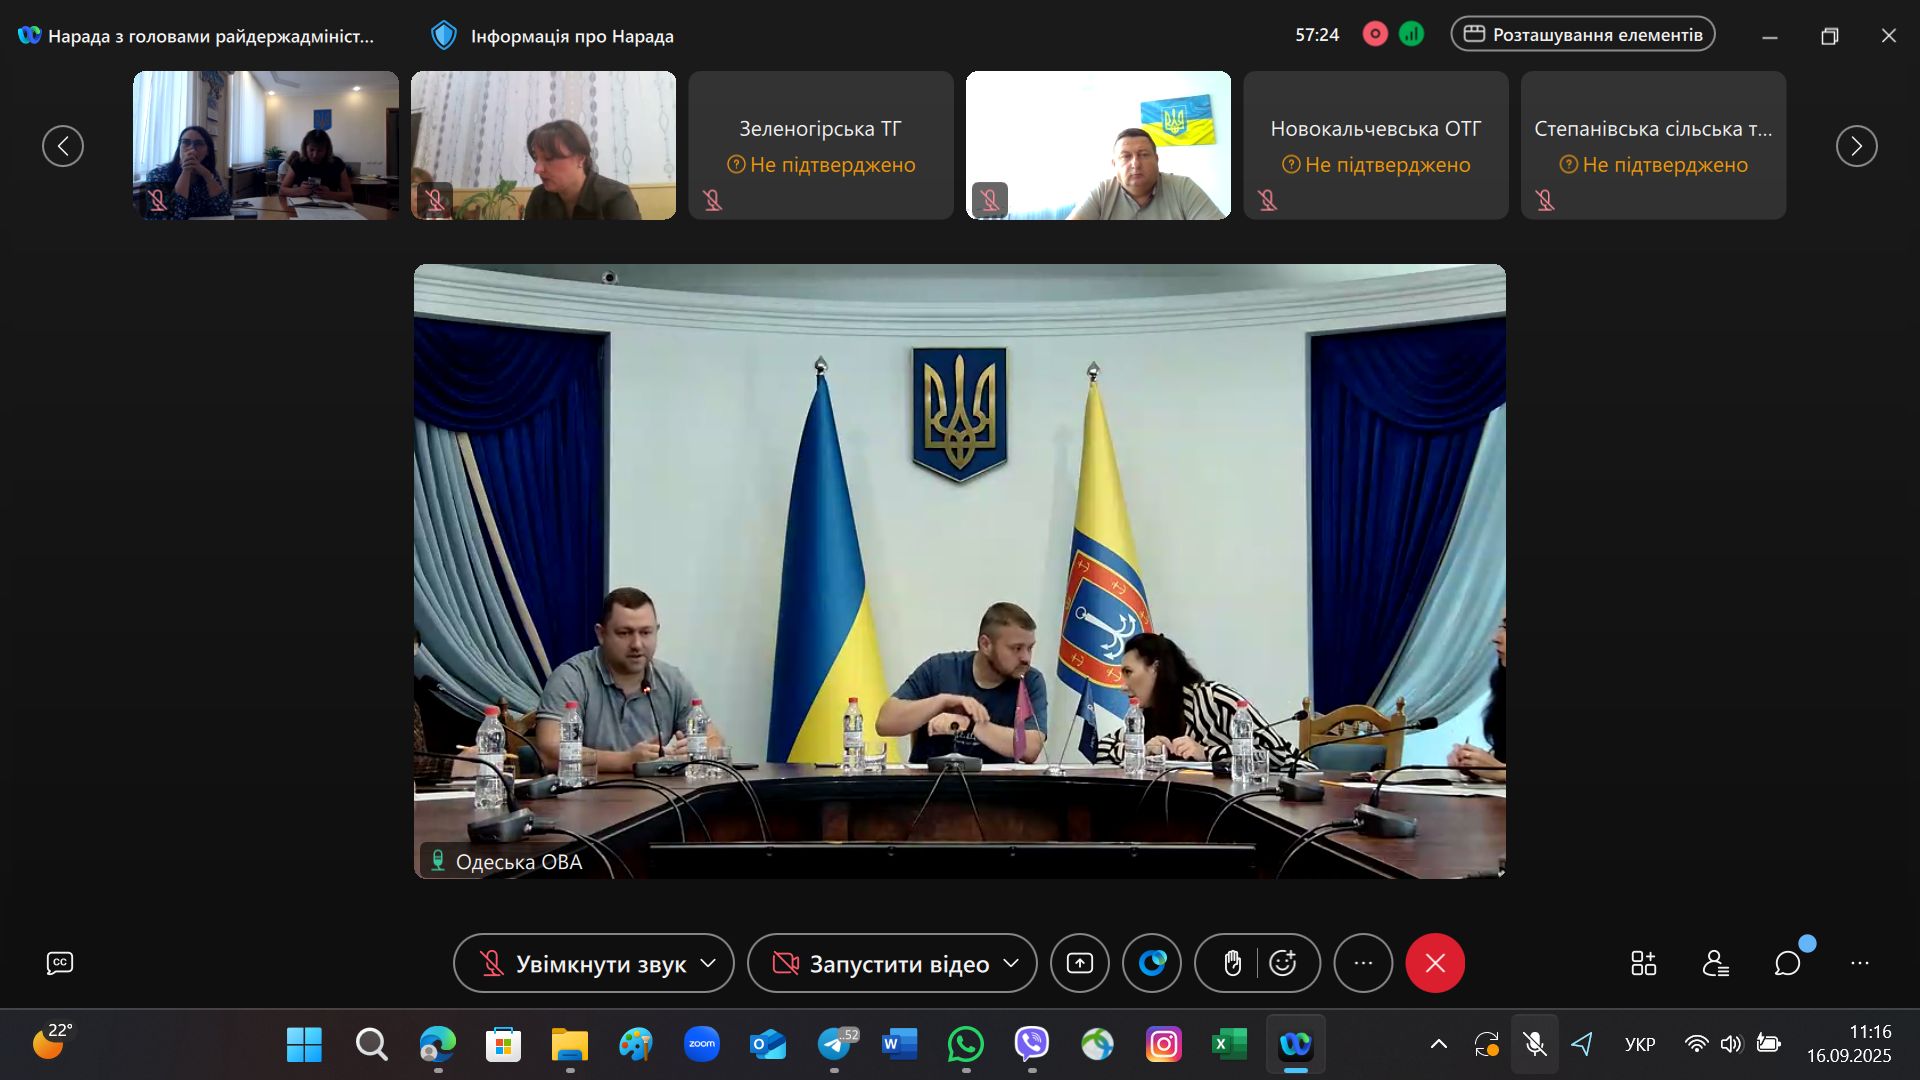Open the participants panel icon

point(1716,963)
